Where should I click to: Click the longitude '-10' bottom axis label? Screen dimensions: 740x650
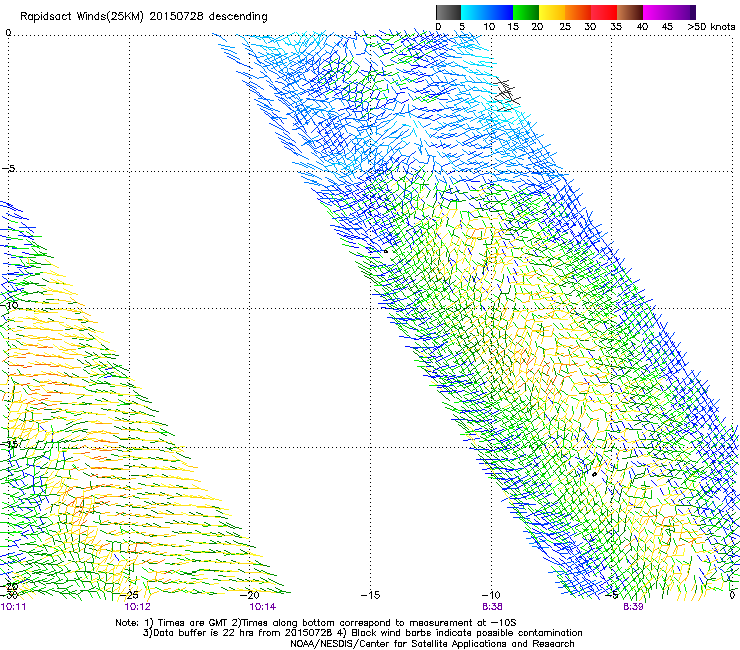coord(491,595)
